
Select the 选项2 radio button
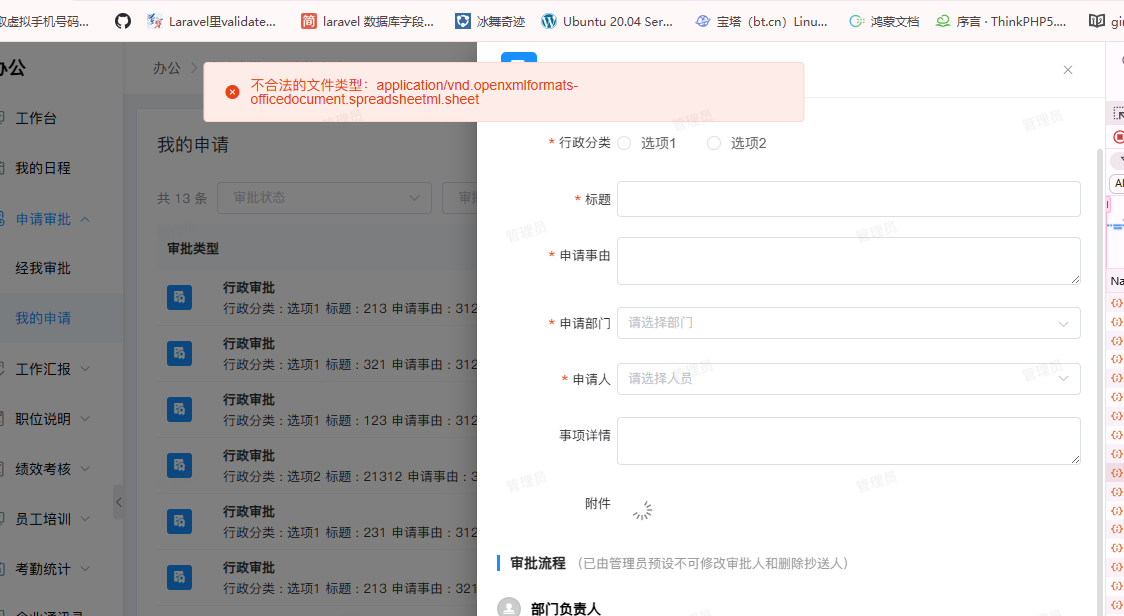click(714, 143)
